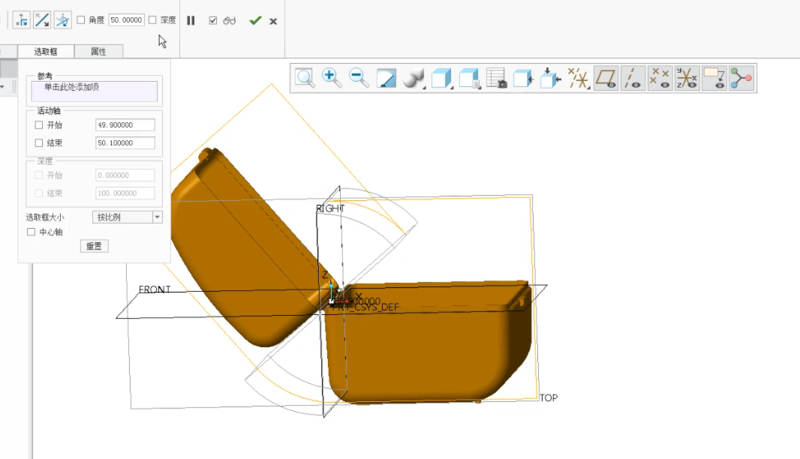Viewport: 800px width, 459px height.
Task: Pause the feature with the pause icon
Action: [x=191, y=20]
